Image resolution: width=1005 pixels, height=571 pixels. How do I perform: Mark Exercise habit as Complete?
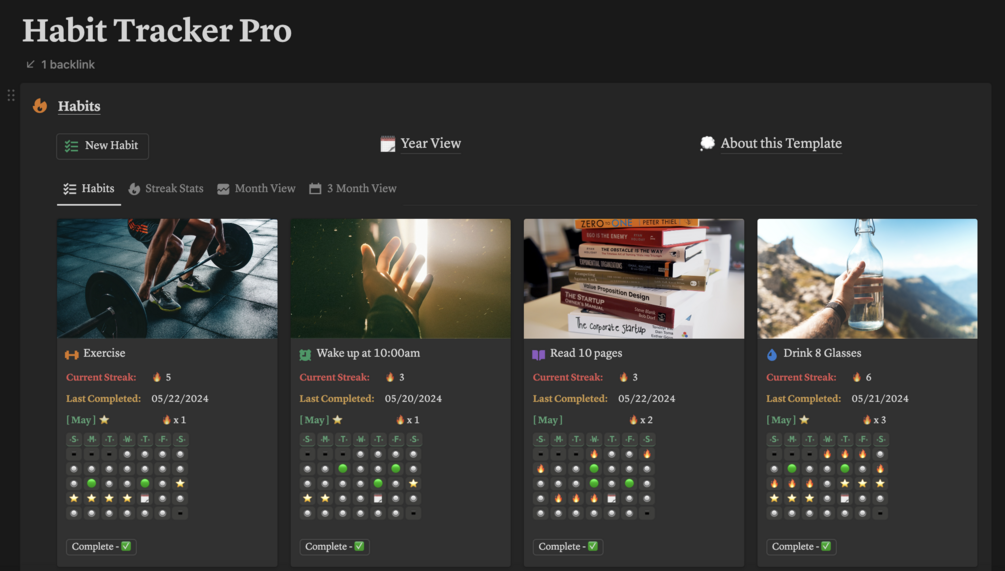[x=101, y=547]
